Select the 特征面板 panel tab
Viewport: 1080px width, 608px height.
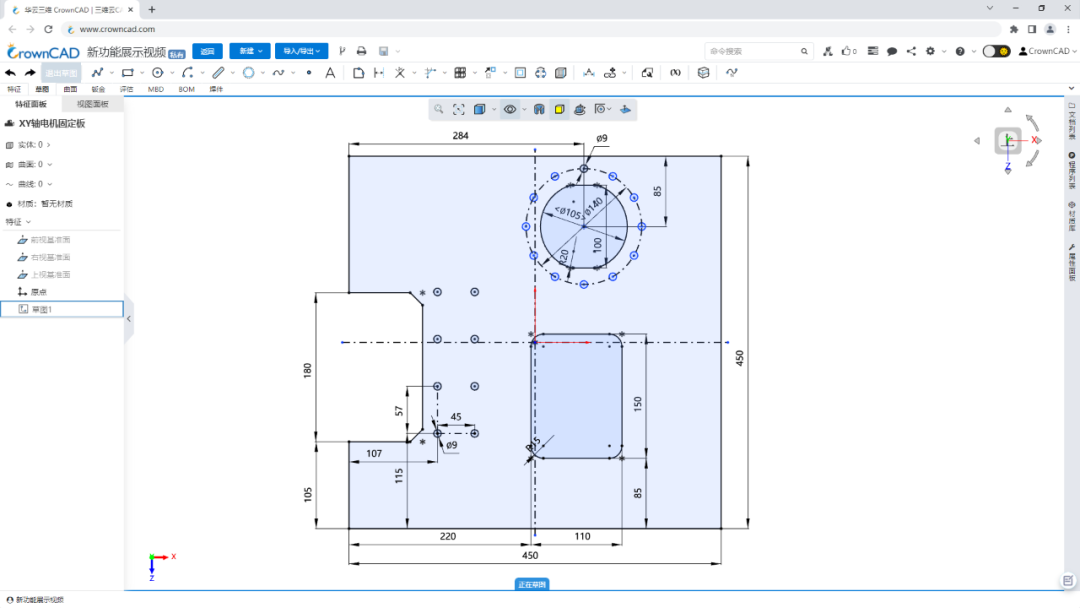[31, 104]
